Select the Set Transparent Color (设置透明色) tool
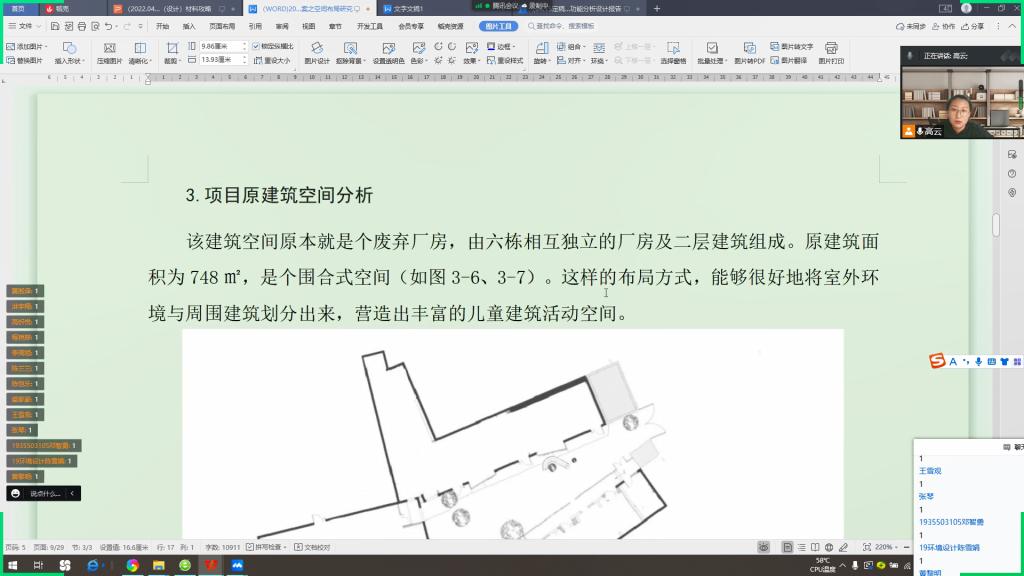The image size is (1024, 576). coord(389,53)
